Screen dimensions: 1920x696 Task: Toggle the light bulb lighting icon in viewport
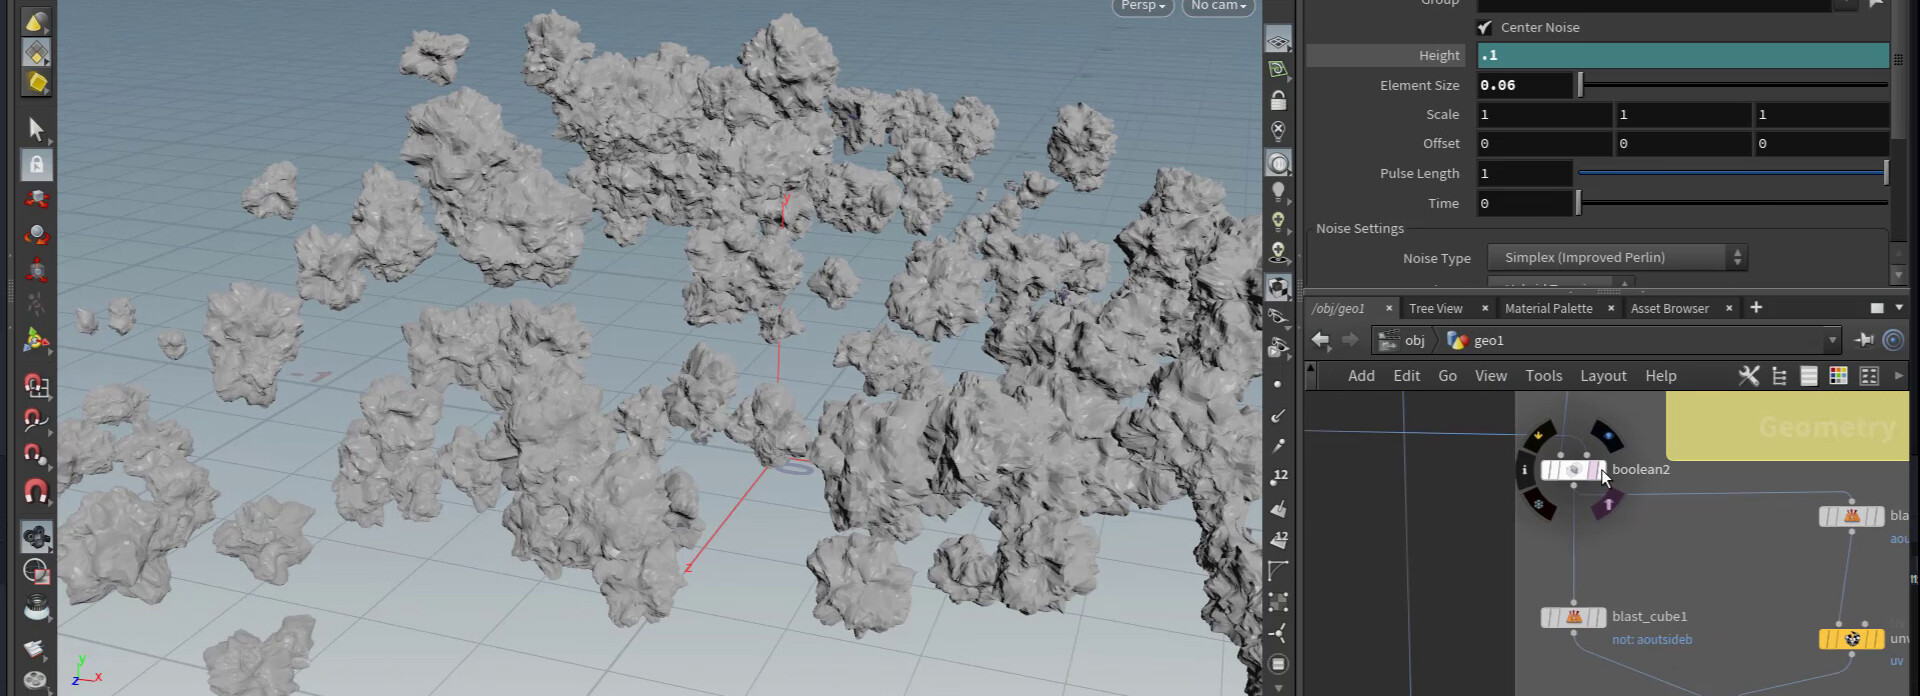(1278, 192)
